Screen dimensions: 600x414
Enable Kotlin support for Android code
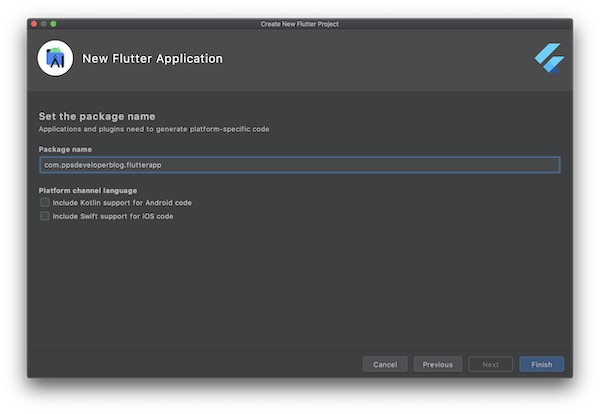tap(45, 202)
